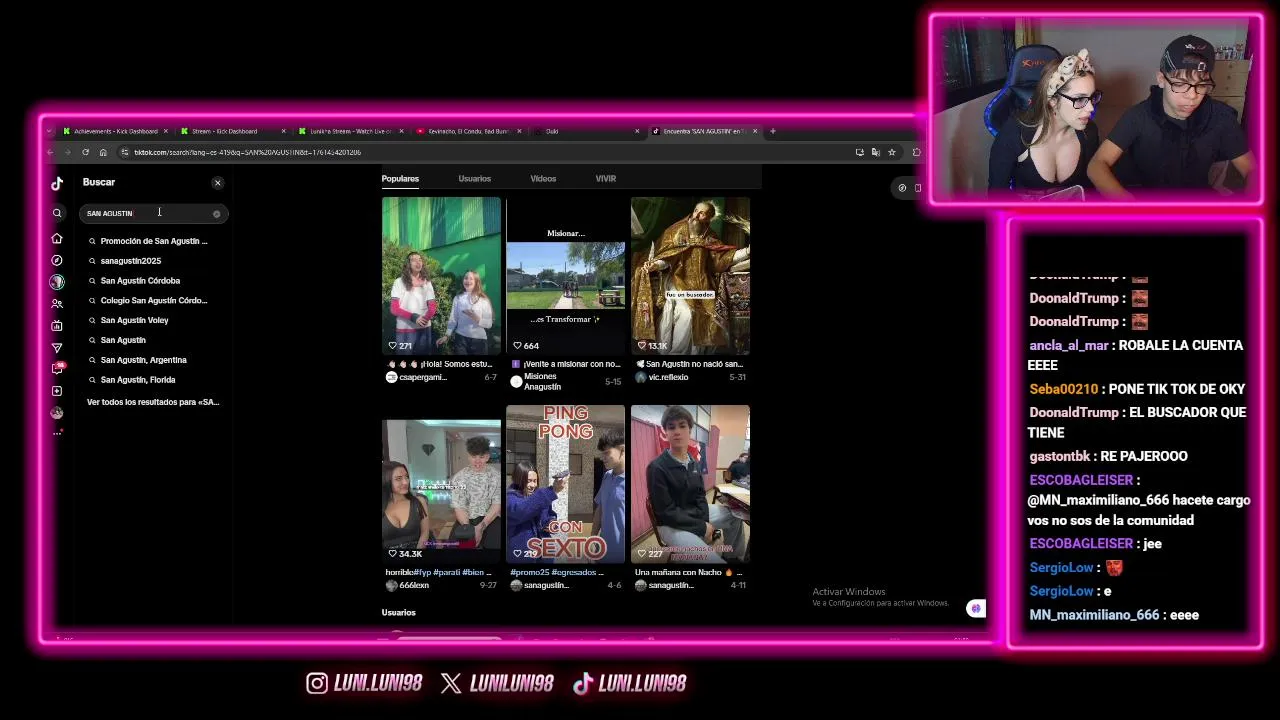Select suggestion San Agustin, Florida
The image size is (1280, 720).
point(138,380)
